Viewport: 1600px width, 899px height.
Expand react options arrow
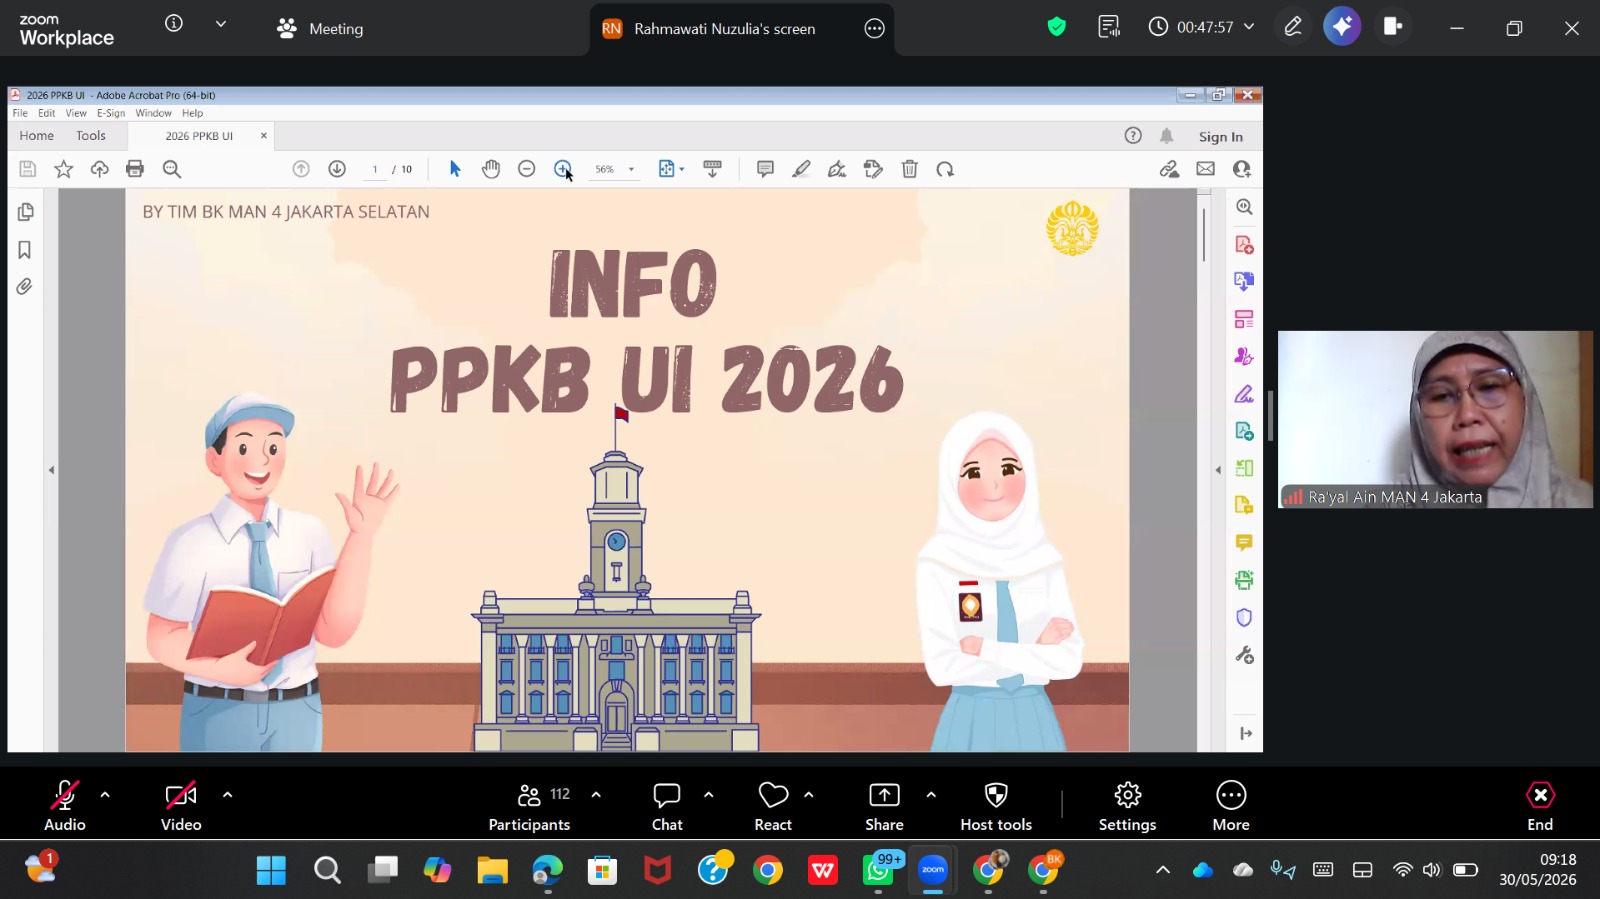808,795
